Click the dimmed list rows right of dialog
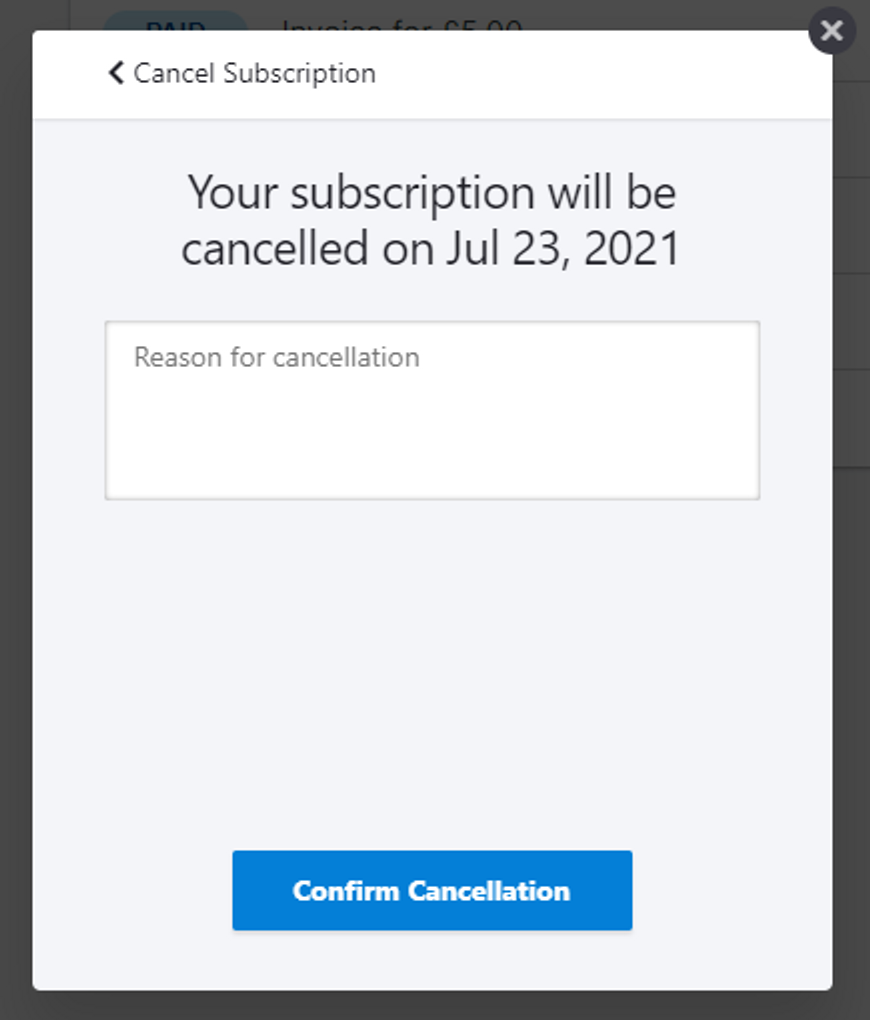Image resolution: width=870 pixels, height=1020 pixels. click(x=851, y=273)
